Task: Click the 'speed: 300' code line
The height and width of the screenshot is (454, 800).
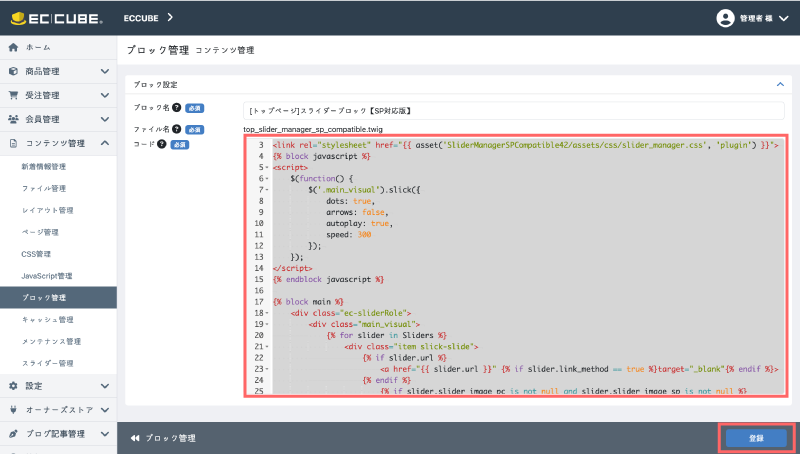Action: click(349, 235)
